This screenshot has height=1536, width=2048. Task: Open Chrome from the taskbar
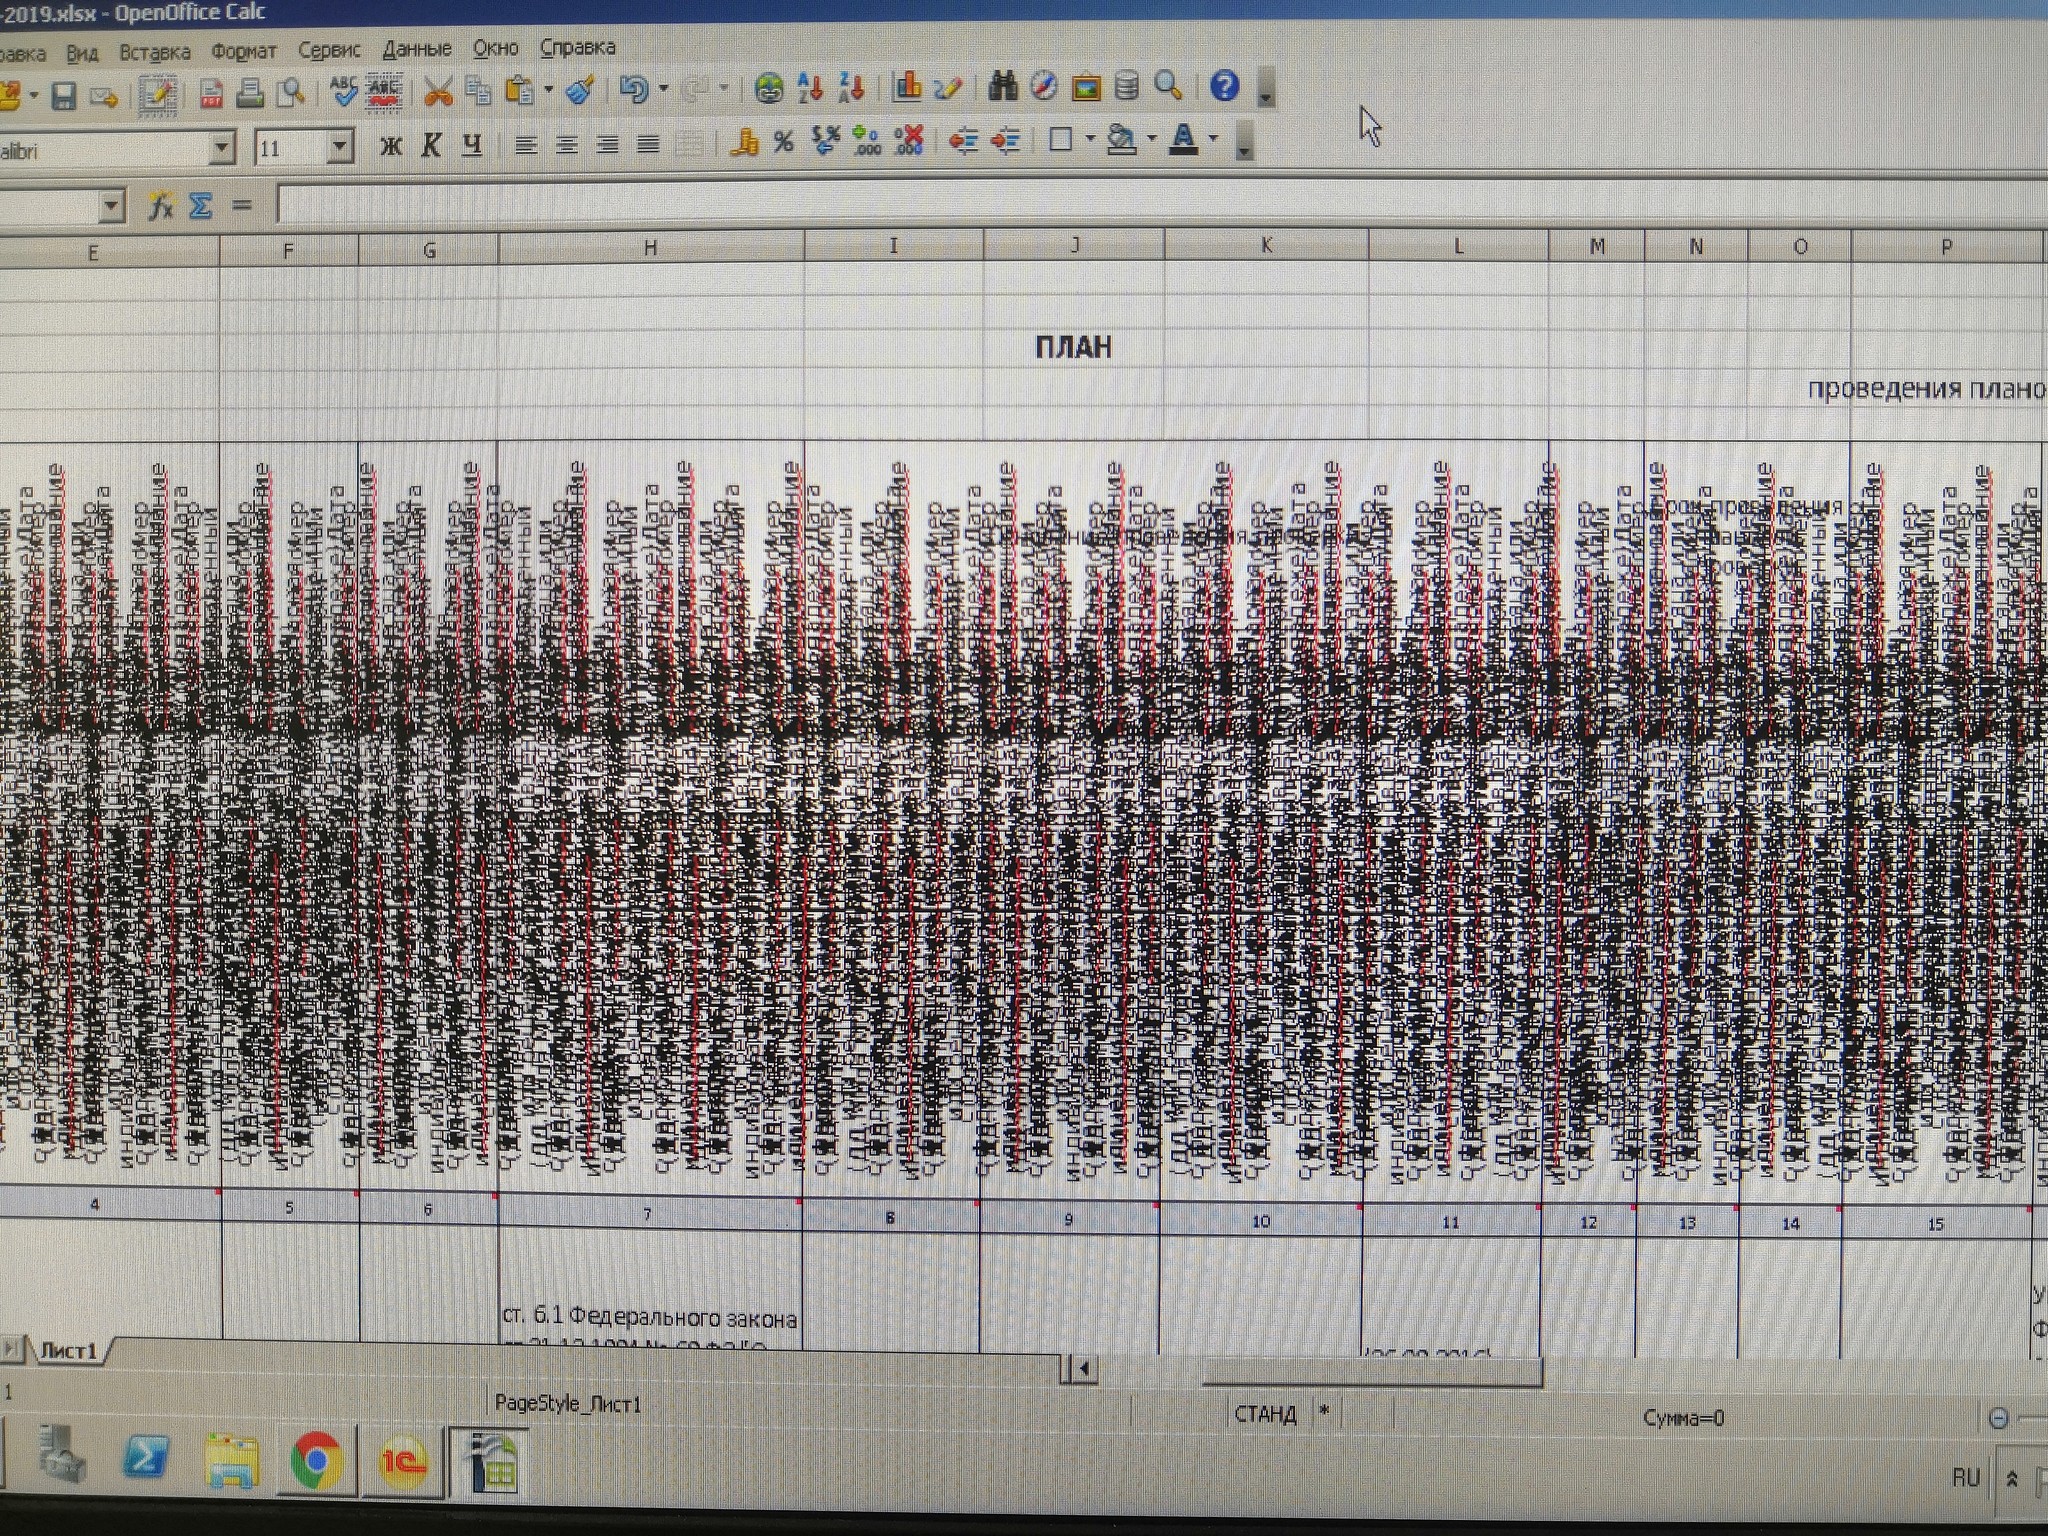point(317,1461)
